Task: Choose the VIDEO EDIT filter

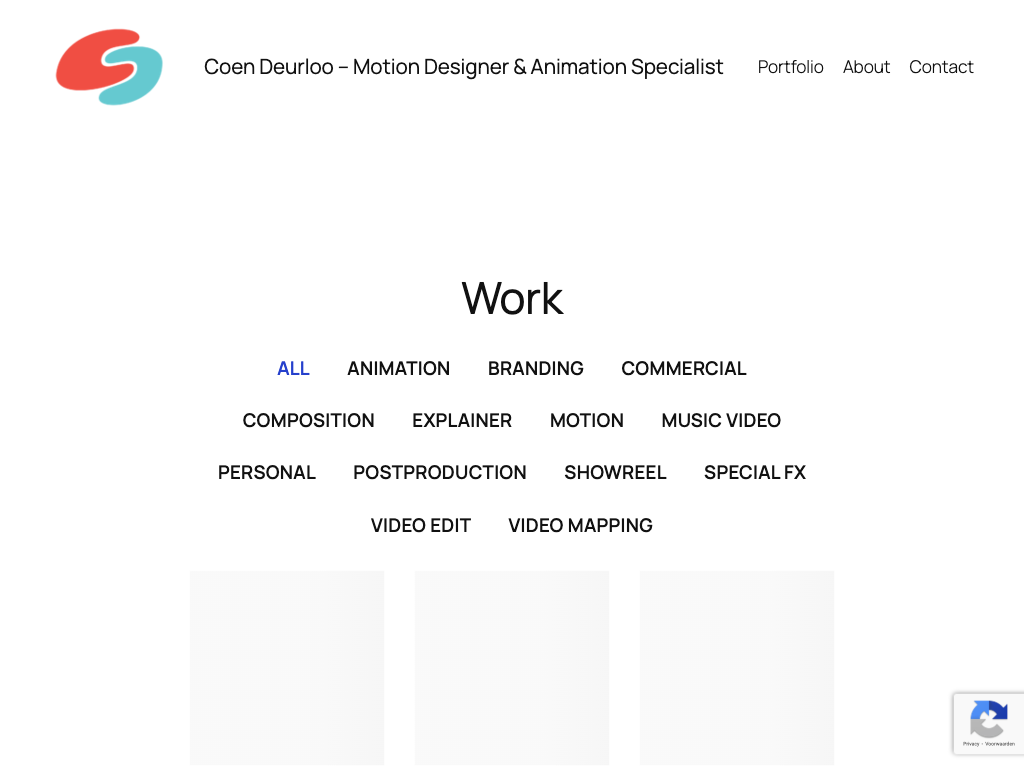Action: [421, 525]
